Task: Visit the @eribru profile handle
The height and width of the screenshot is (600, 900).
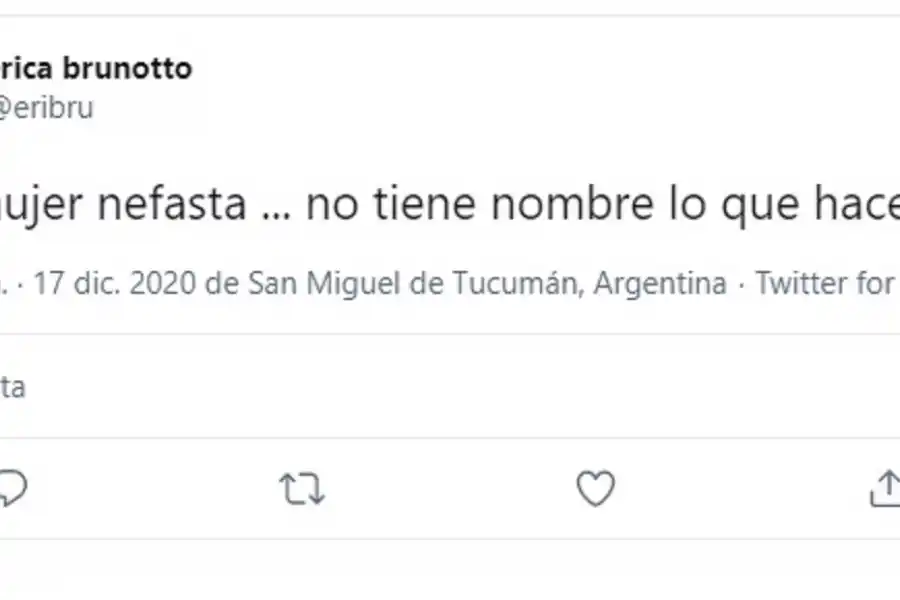Action: pyautogui.click(x=48, y=108)
